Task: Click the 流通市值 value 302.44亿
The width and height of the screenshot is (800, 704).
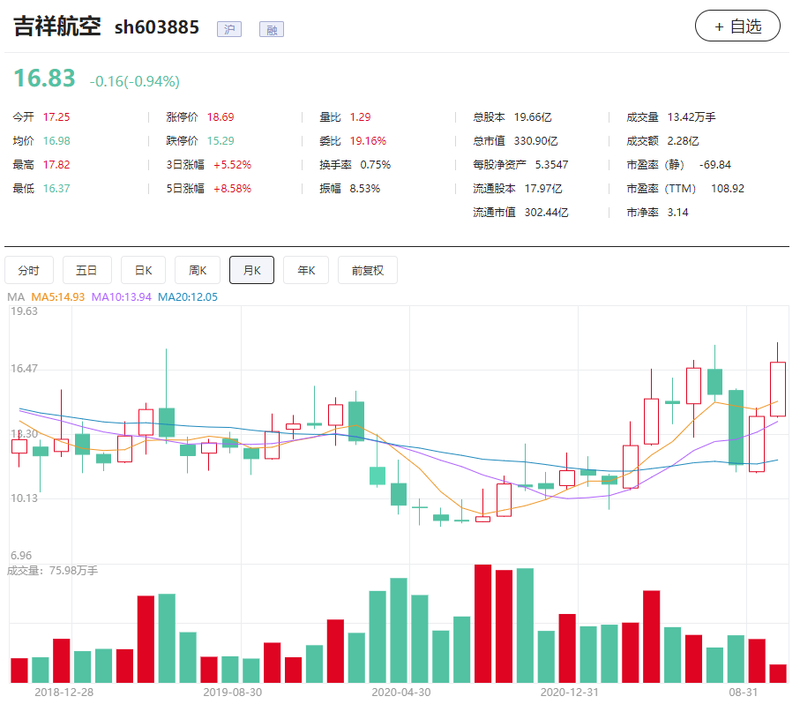Action: (546, 212)
